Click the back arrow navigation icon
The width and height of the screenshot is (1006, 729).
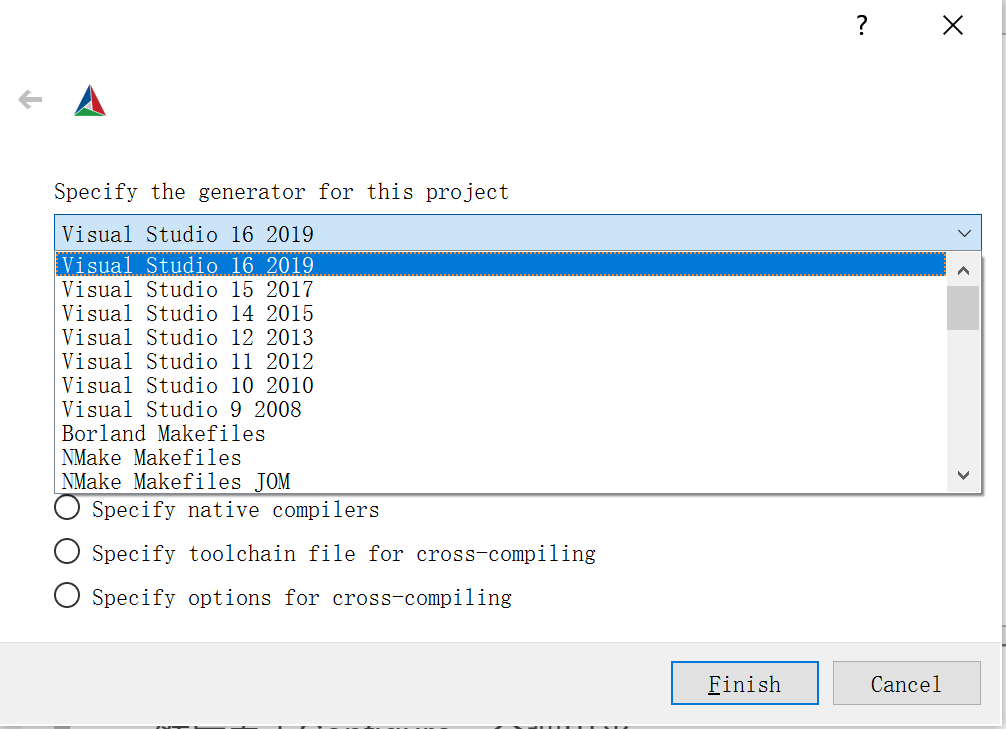pyautogui.click(x=30, y=99)
